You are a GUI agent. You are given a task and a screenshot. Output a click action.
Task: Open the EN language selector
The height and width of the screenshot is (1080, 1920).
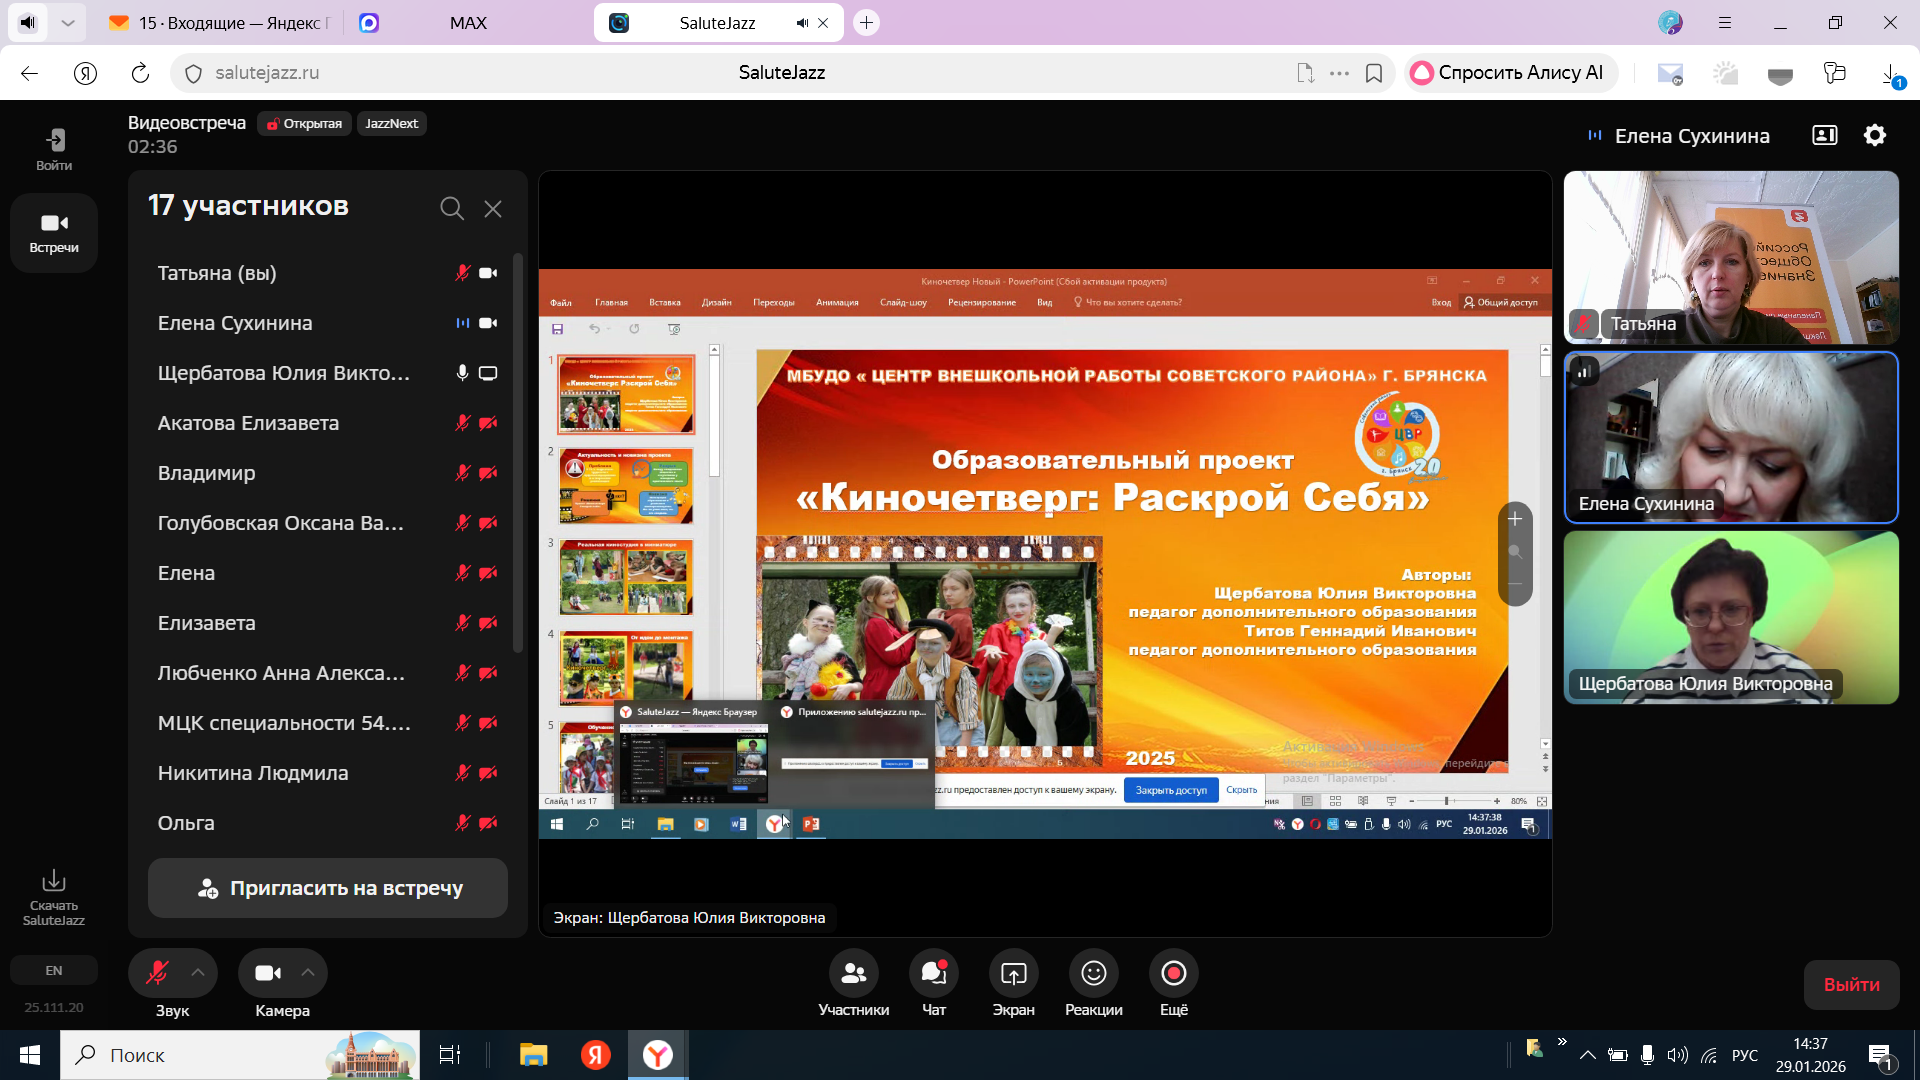click(x=54, y=970)
